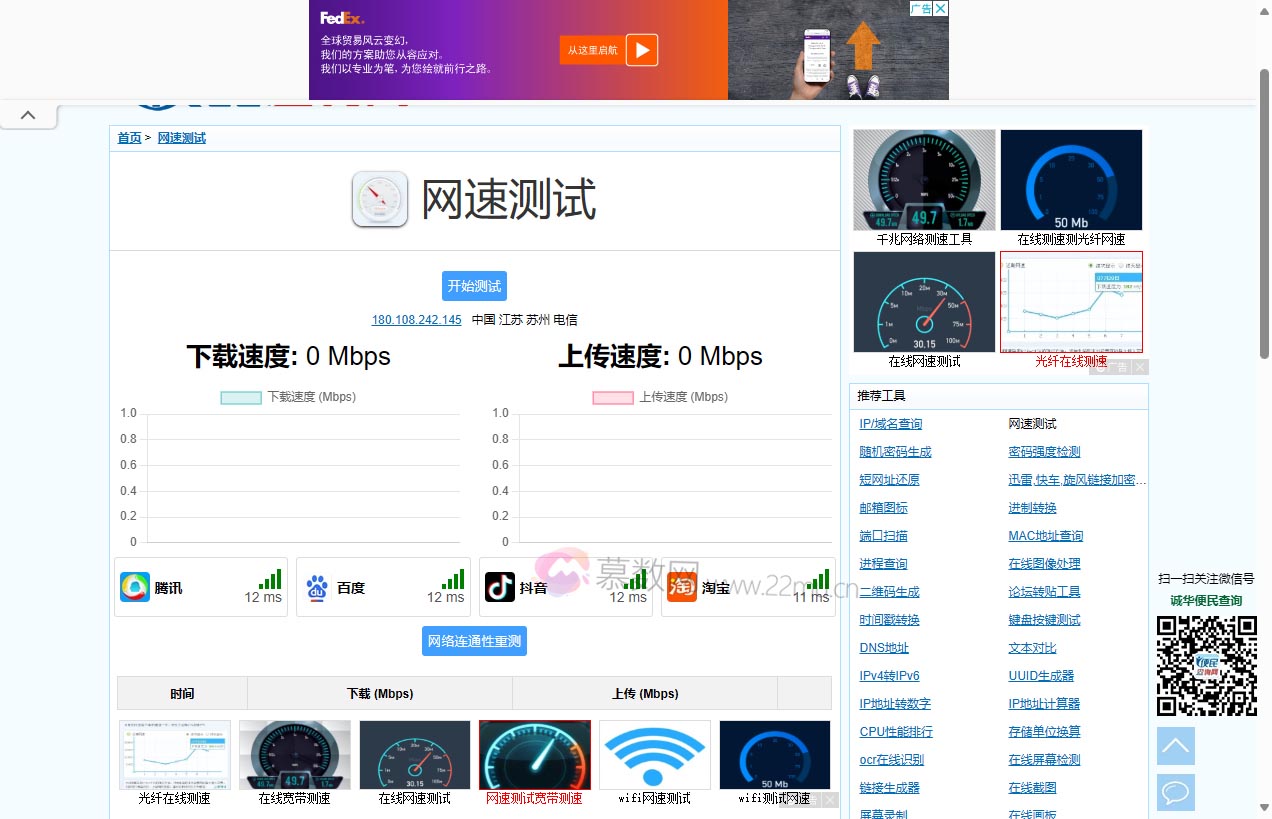Open the DNS地址 tool link

tap(882, 647)
